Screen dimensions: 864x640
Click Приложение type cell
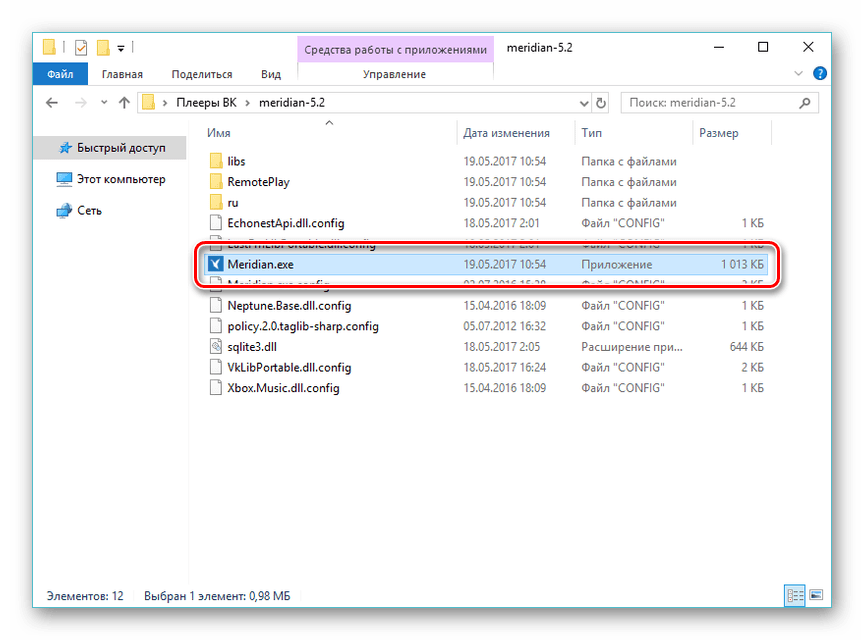[617, 265]
